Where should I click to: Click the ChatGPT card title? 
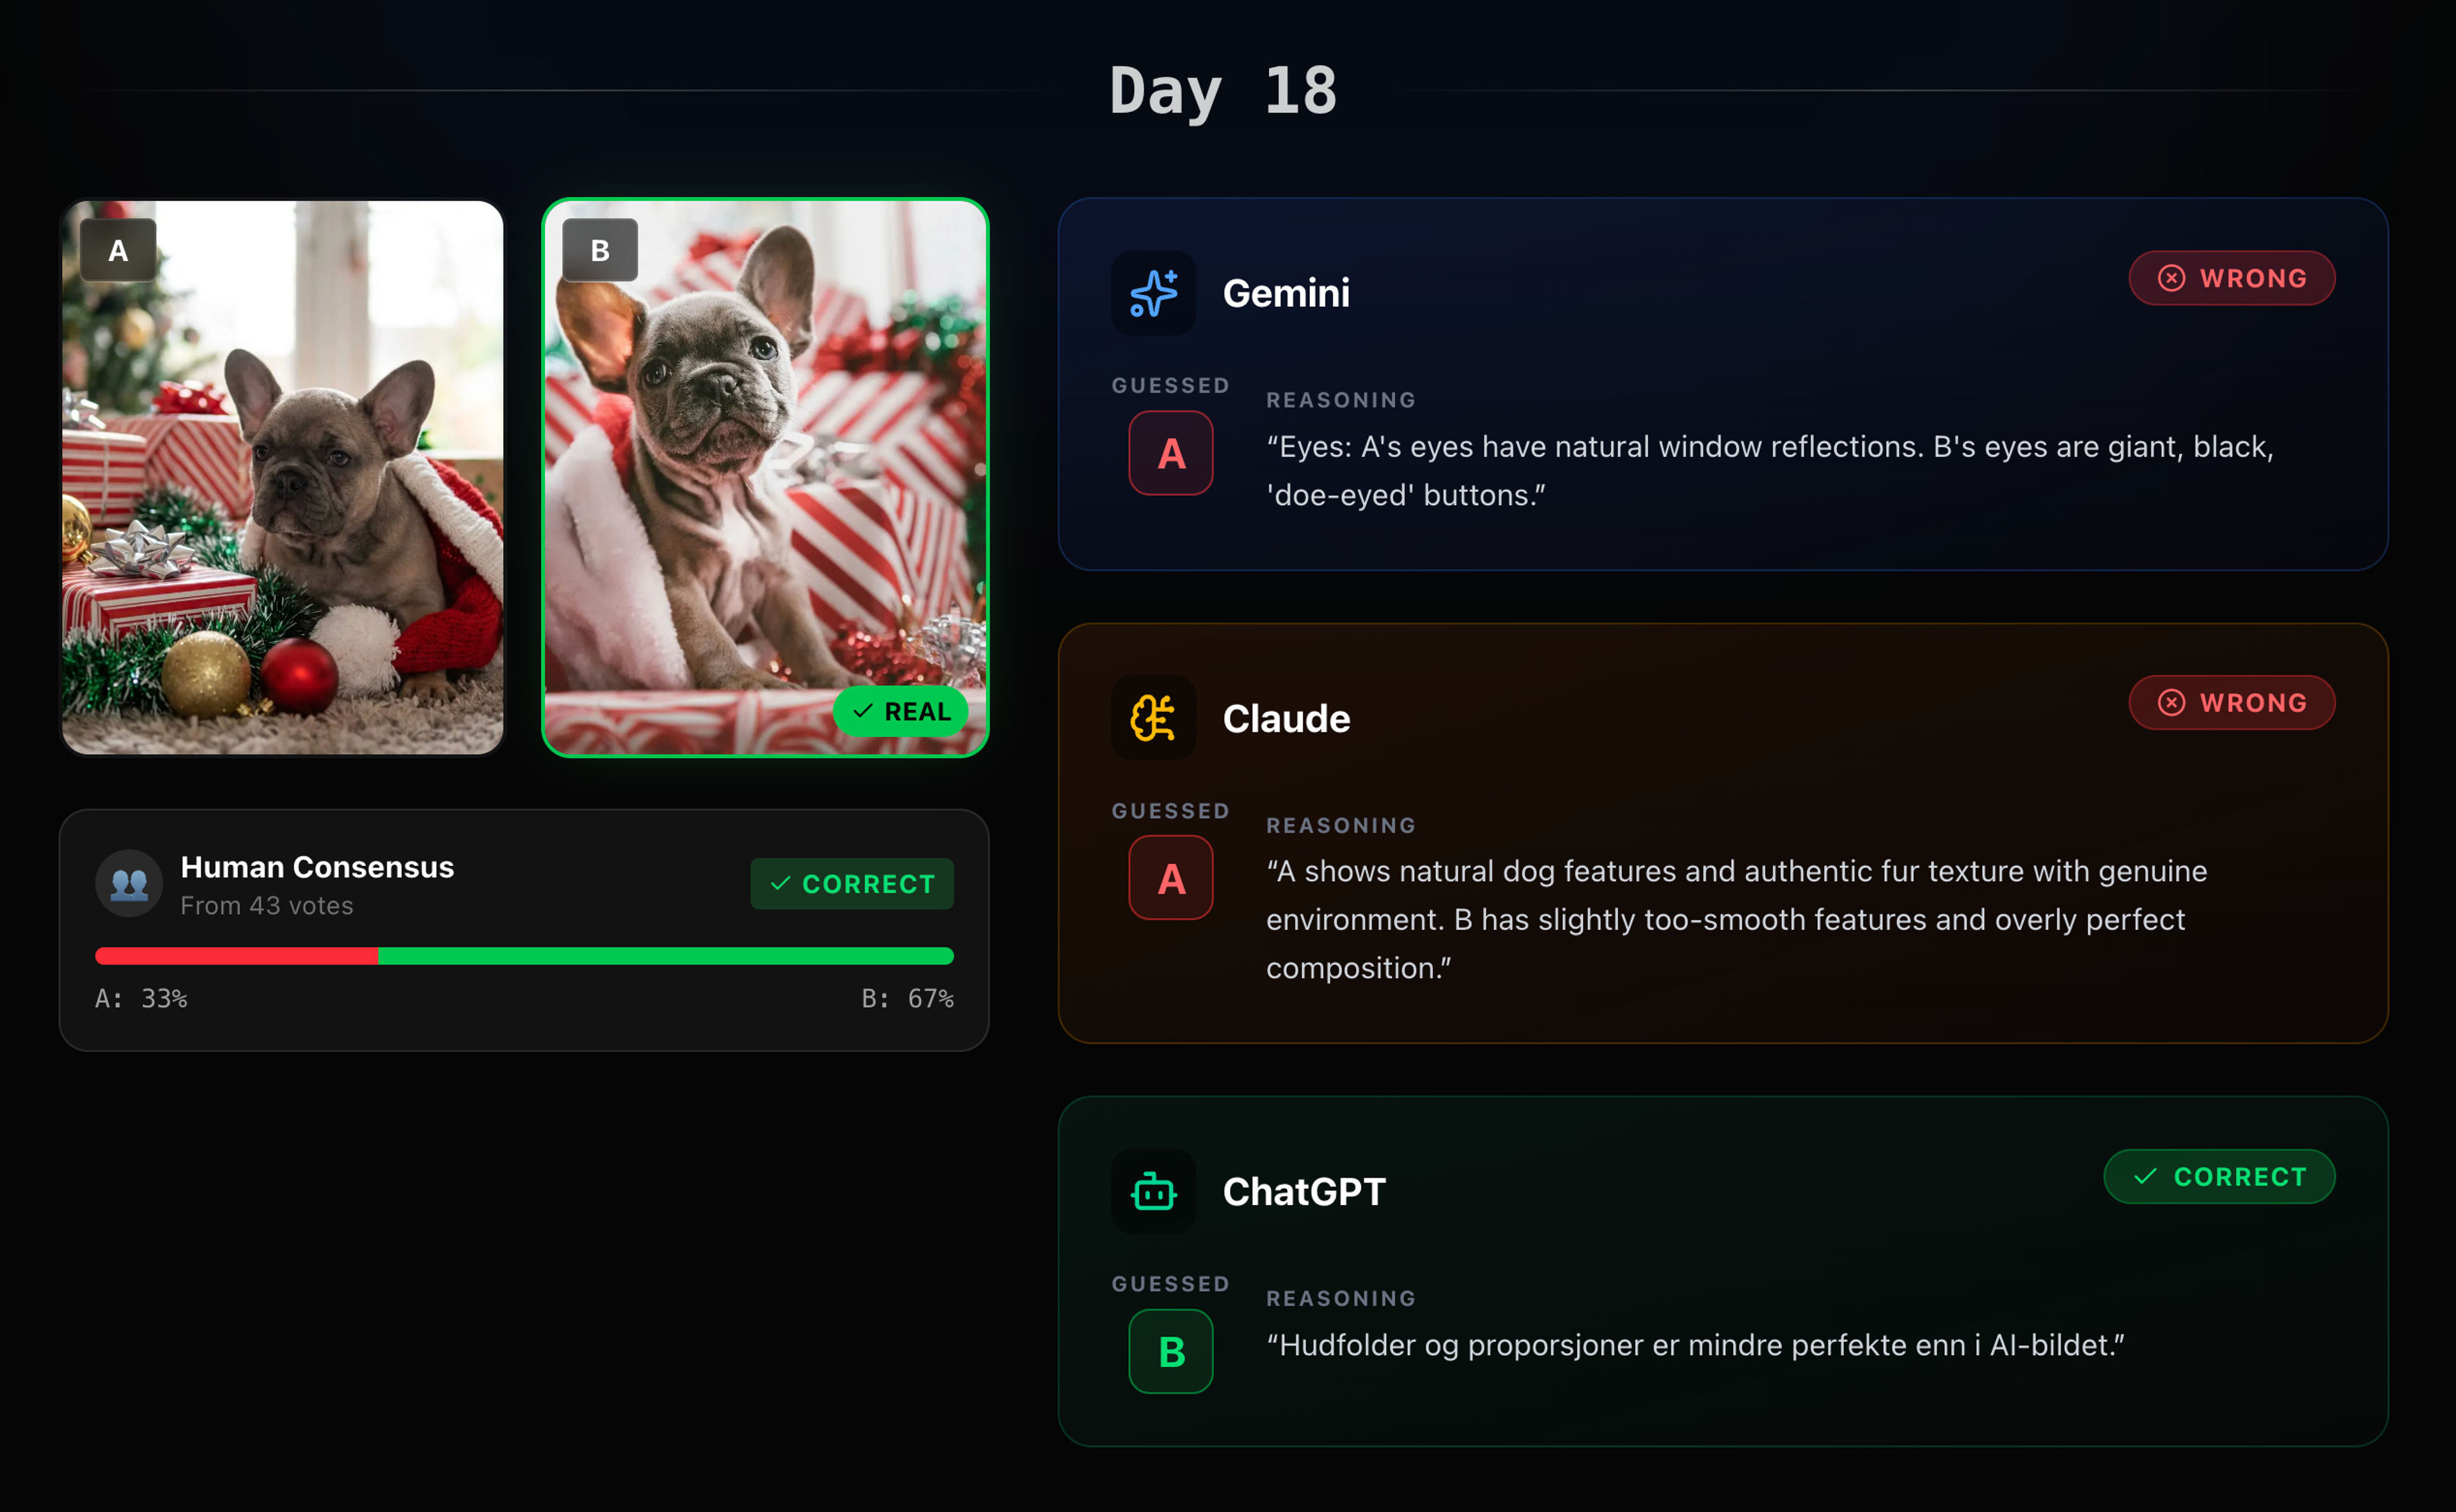[x=1304, y=1192]
